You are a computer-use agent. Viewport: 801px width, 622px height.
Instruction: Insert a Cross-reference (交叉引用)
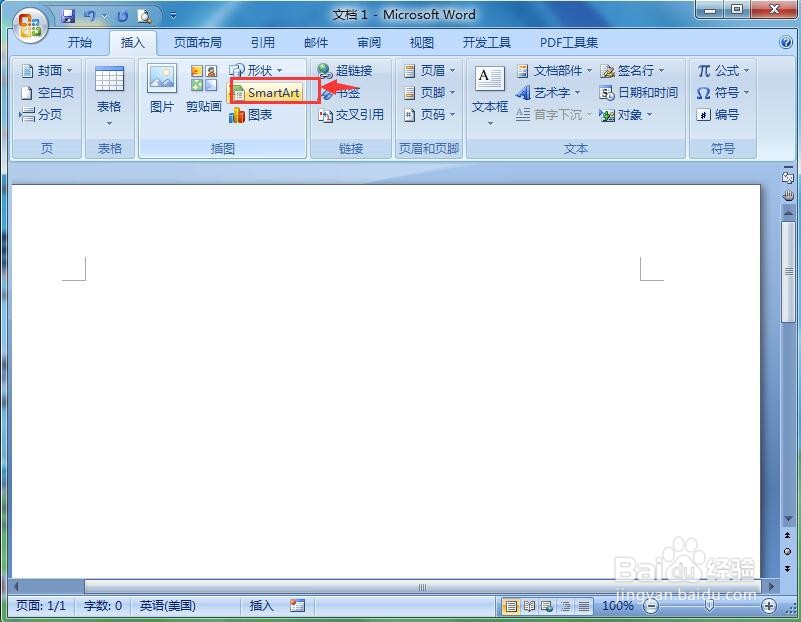pyautogui.click(x=351, y=115)
